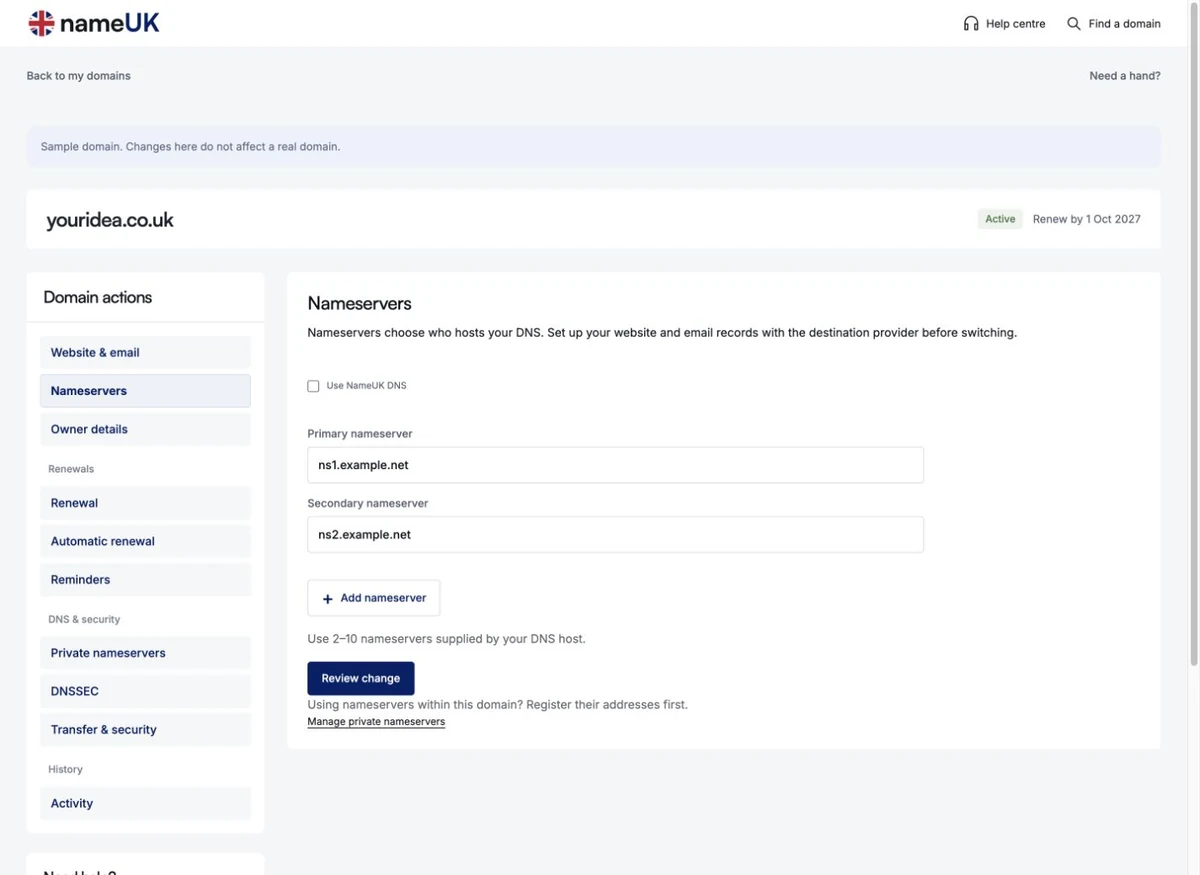Screen dimensions: 1200x875
Task: Select Website & email in Domain actions
Action: [x=145, y=353]
